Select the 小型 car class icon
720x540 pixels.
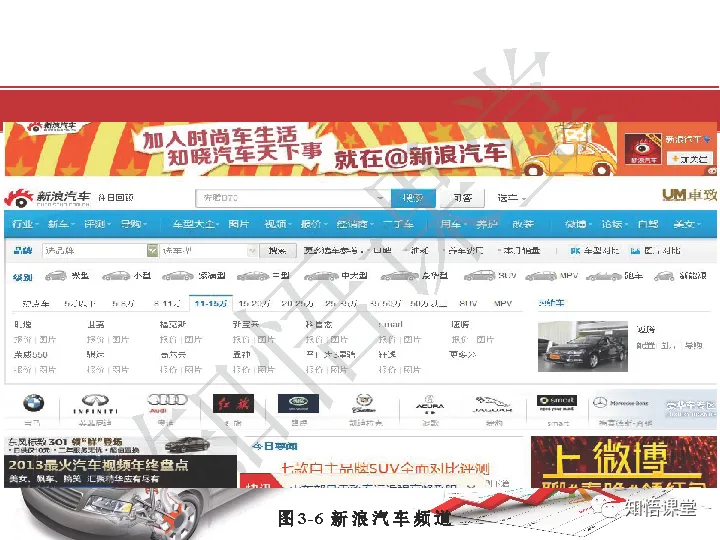[x=117, y=276]
